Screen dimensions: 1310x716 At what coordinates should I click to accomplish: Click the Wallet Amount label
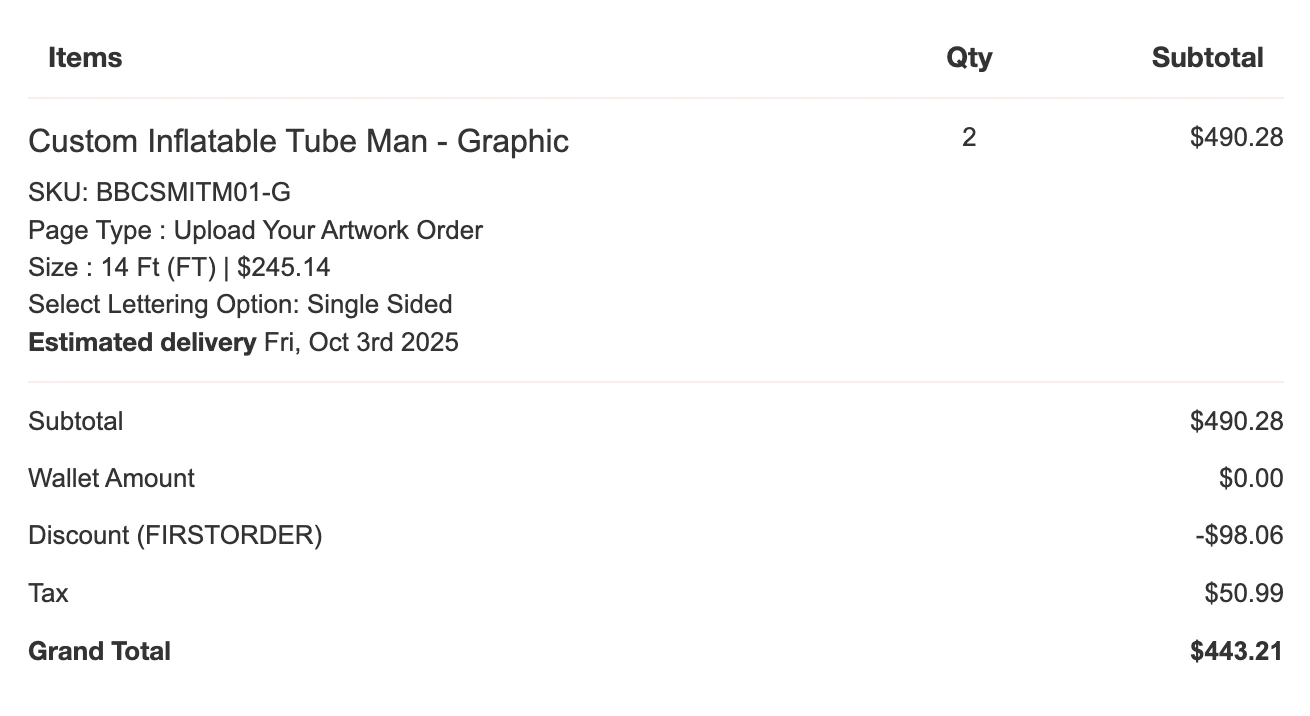[111, 478]
